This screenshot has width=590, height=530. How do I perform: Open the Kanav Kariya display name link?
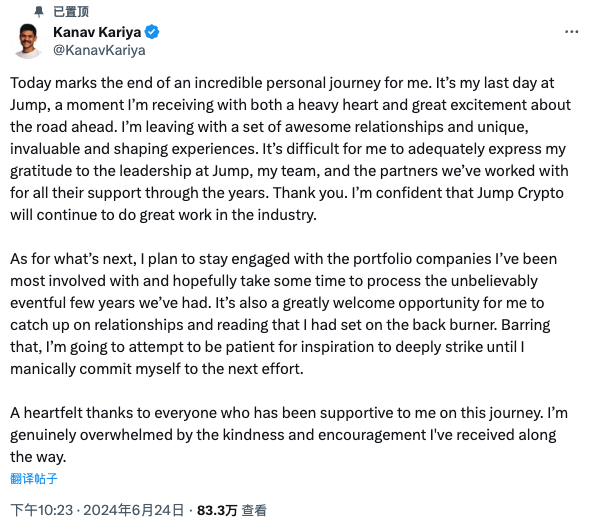[x=97, y=32]
